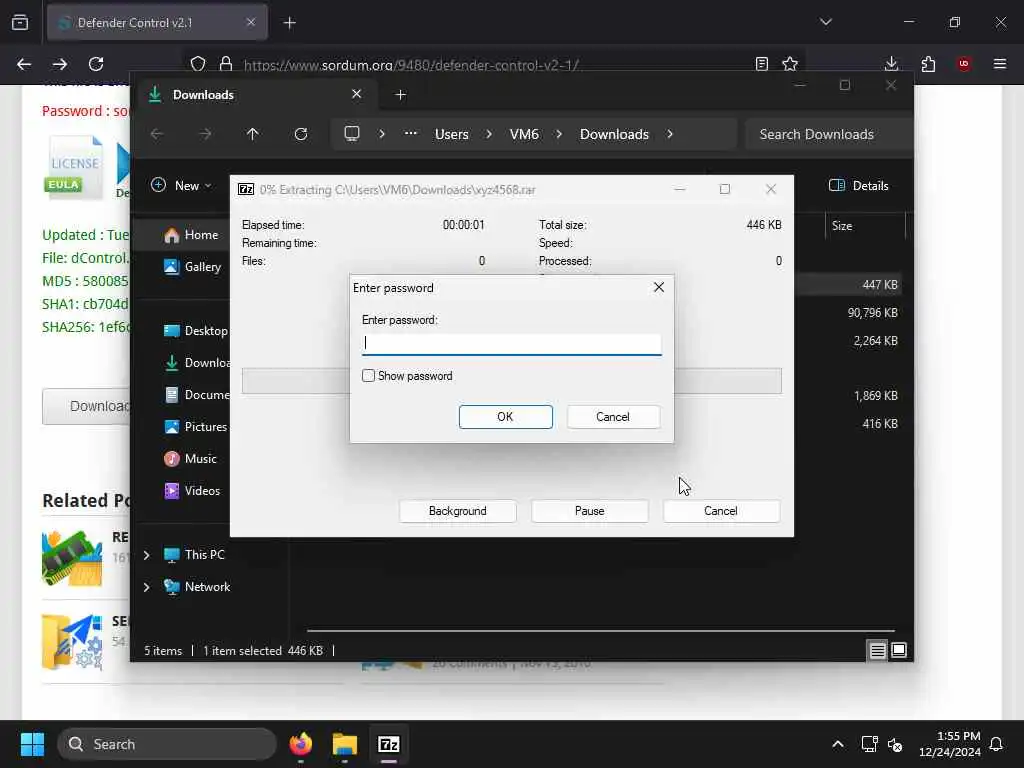
Task: Open Gallery in Explorer sidebar
Action: tap(193, 266)
